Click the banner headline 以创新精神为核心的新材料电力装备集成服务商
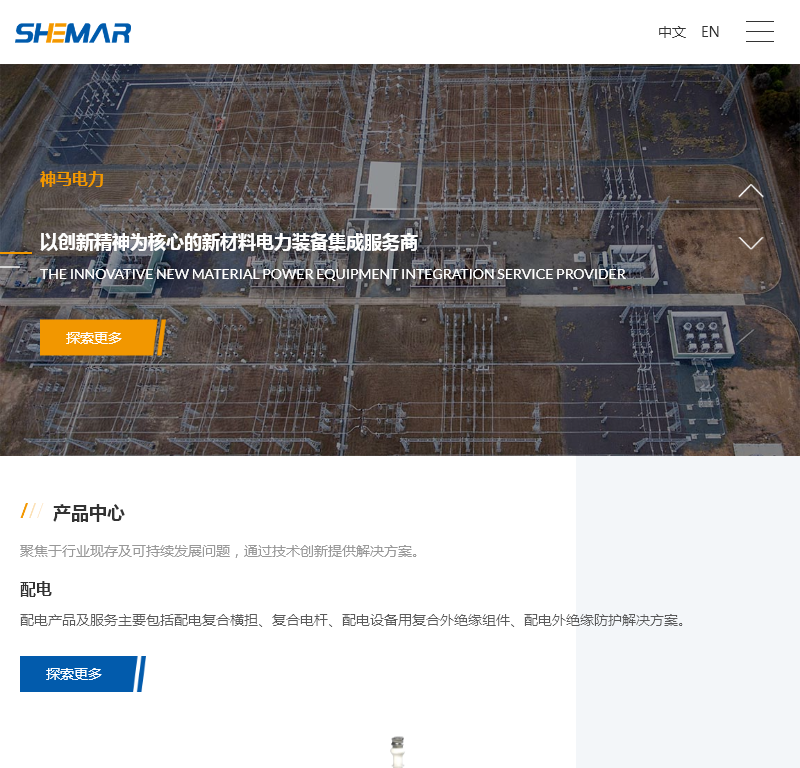The image size is (800, 768). [230, 241]
